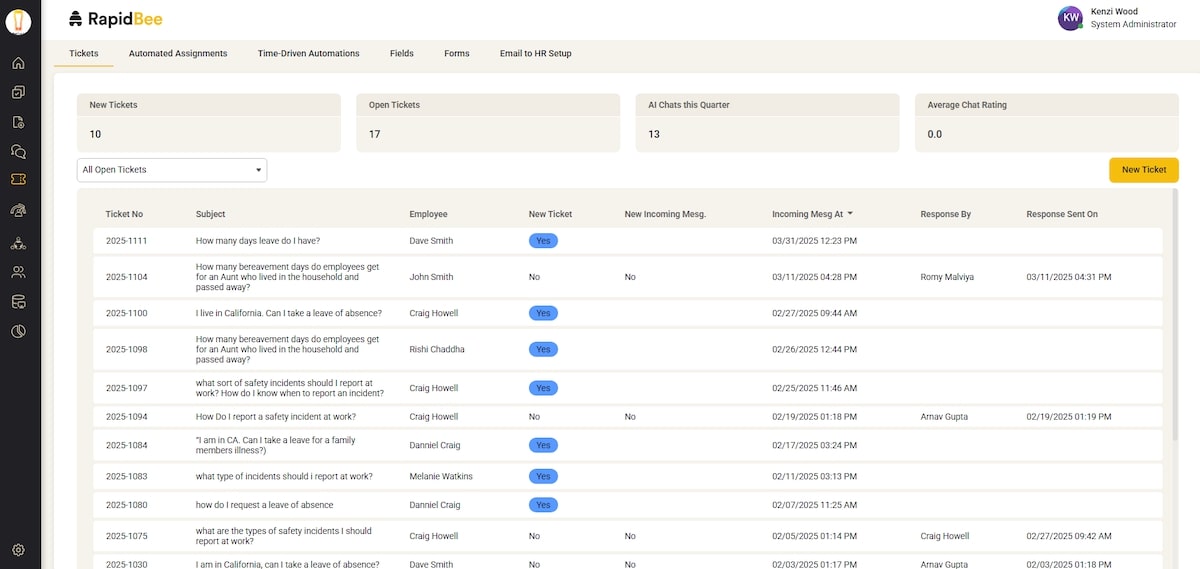The image size is (1200, 569).
Task: Open the Email to HR Setup tab
Action: click(x=536, y=53)
